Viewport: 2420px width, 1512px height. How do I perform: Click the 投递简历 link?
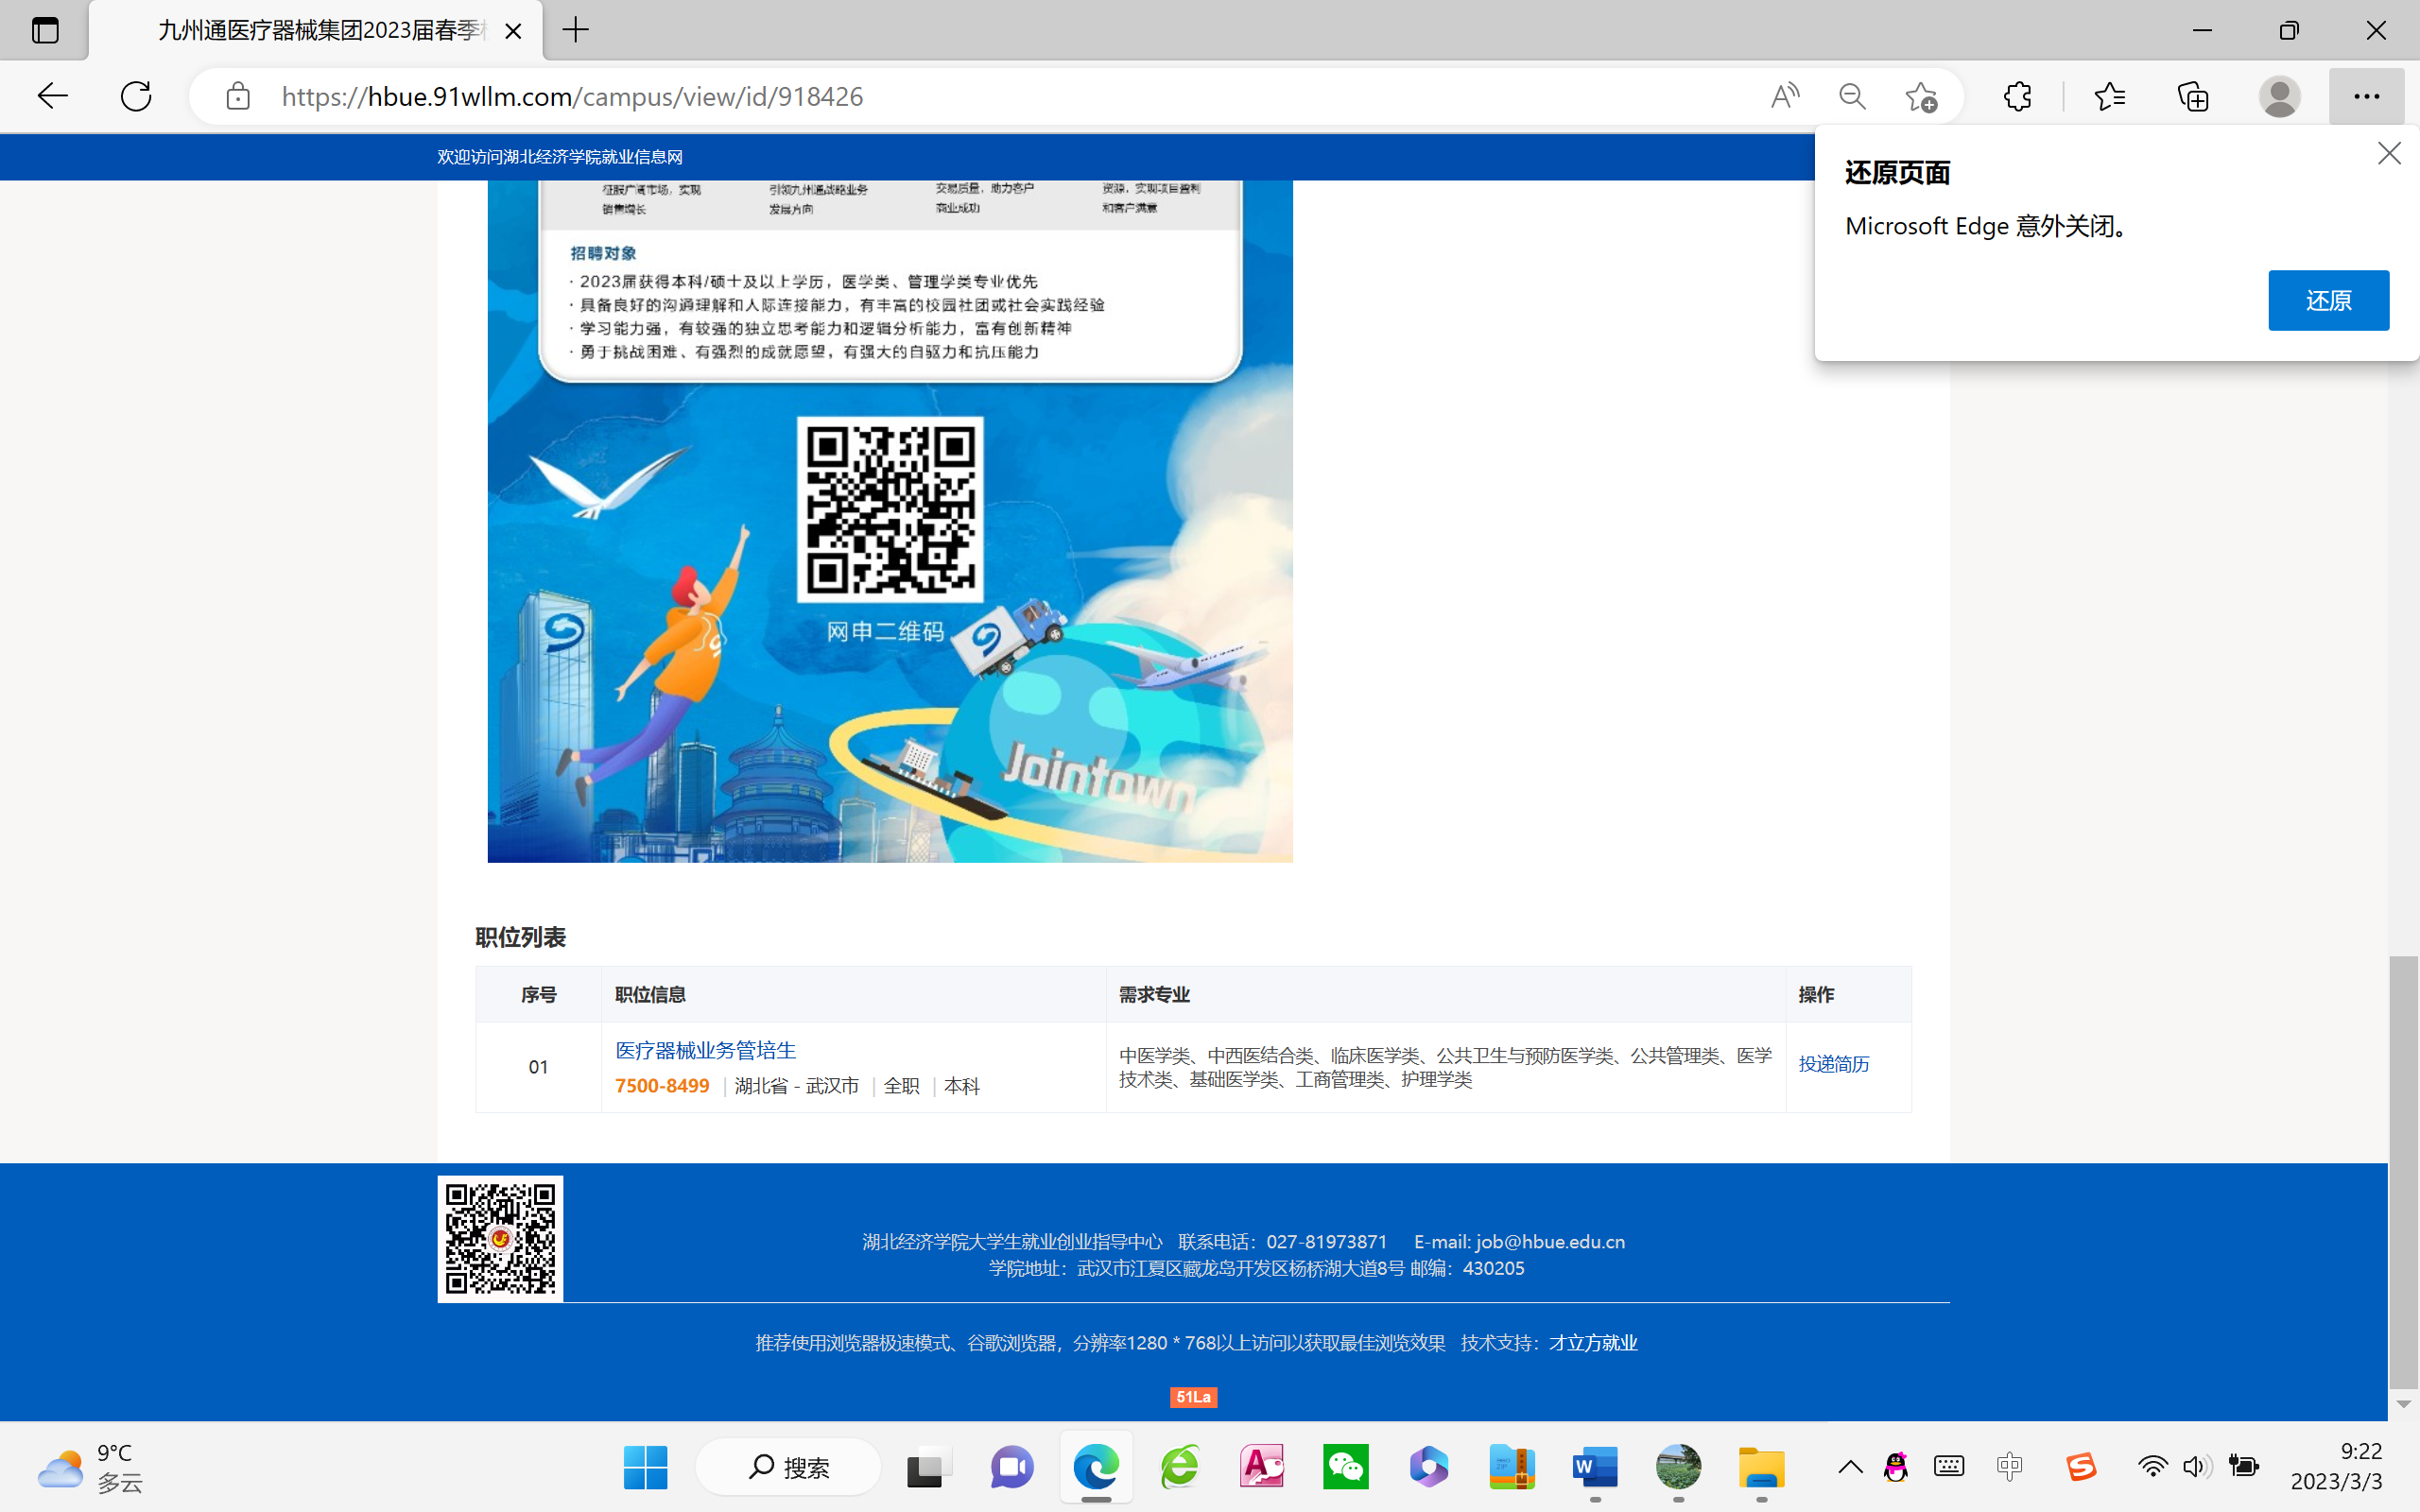[1833, 1064]
